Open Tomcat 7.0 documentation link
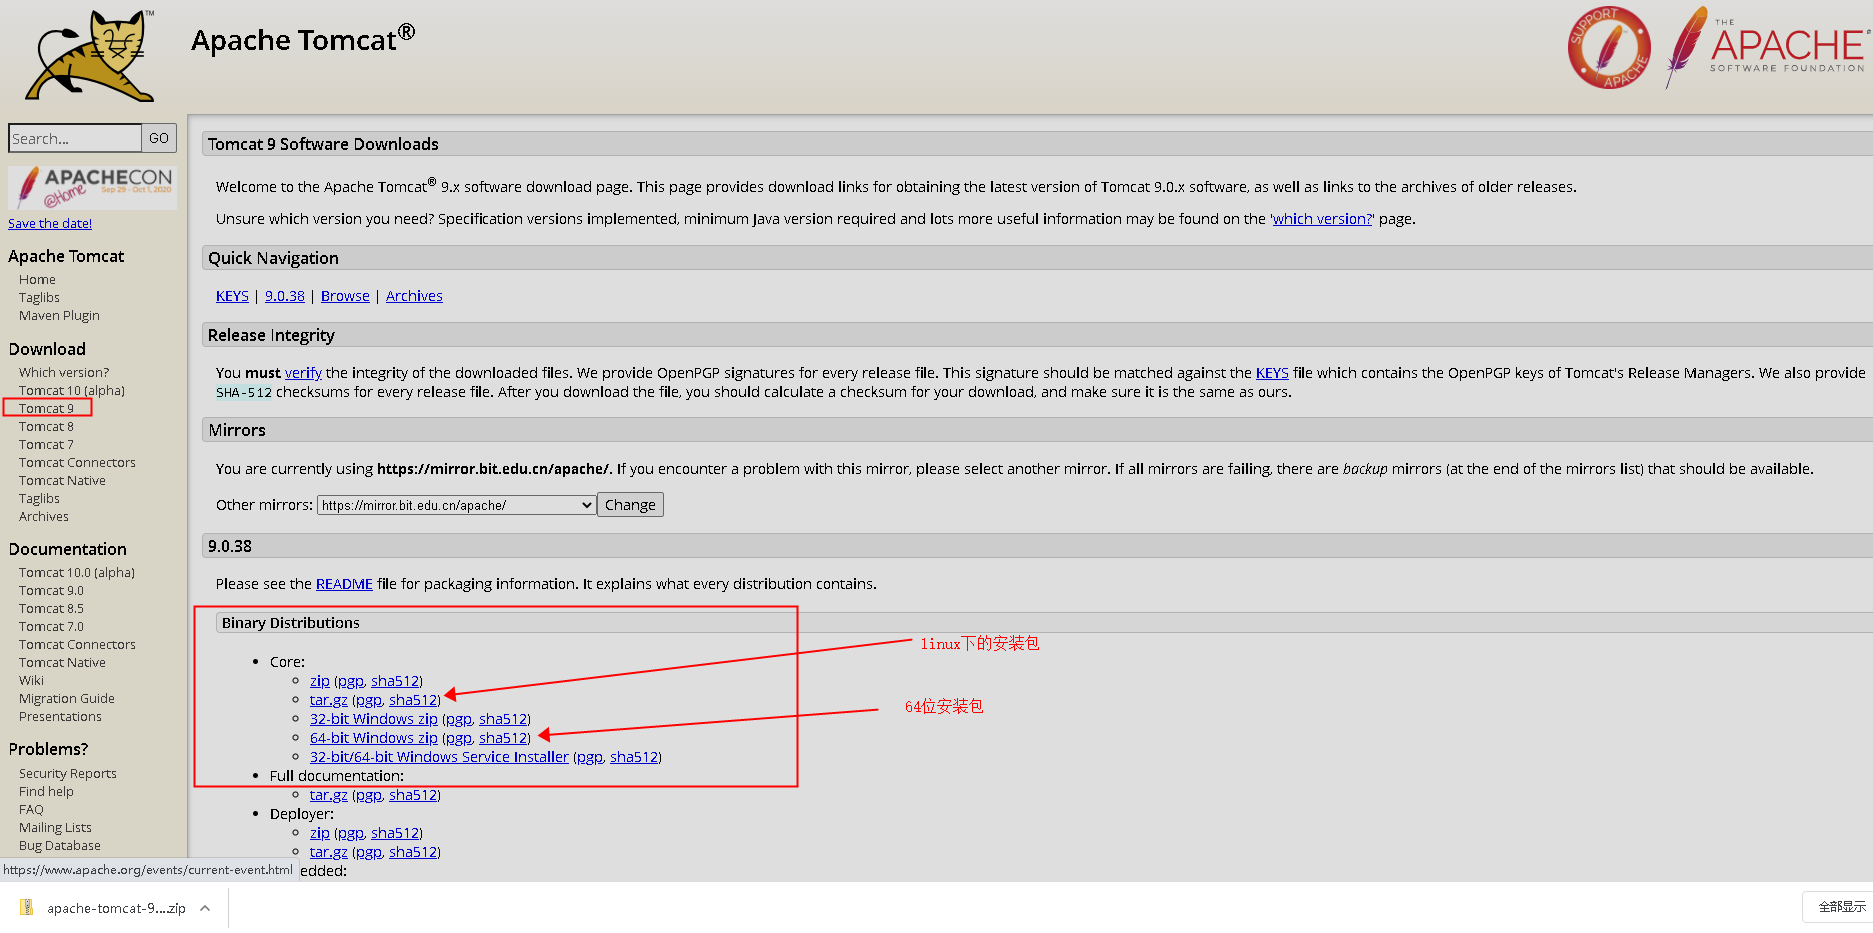The height and width of the screenshot is (933, 1873). 51,627
